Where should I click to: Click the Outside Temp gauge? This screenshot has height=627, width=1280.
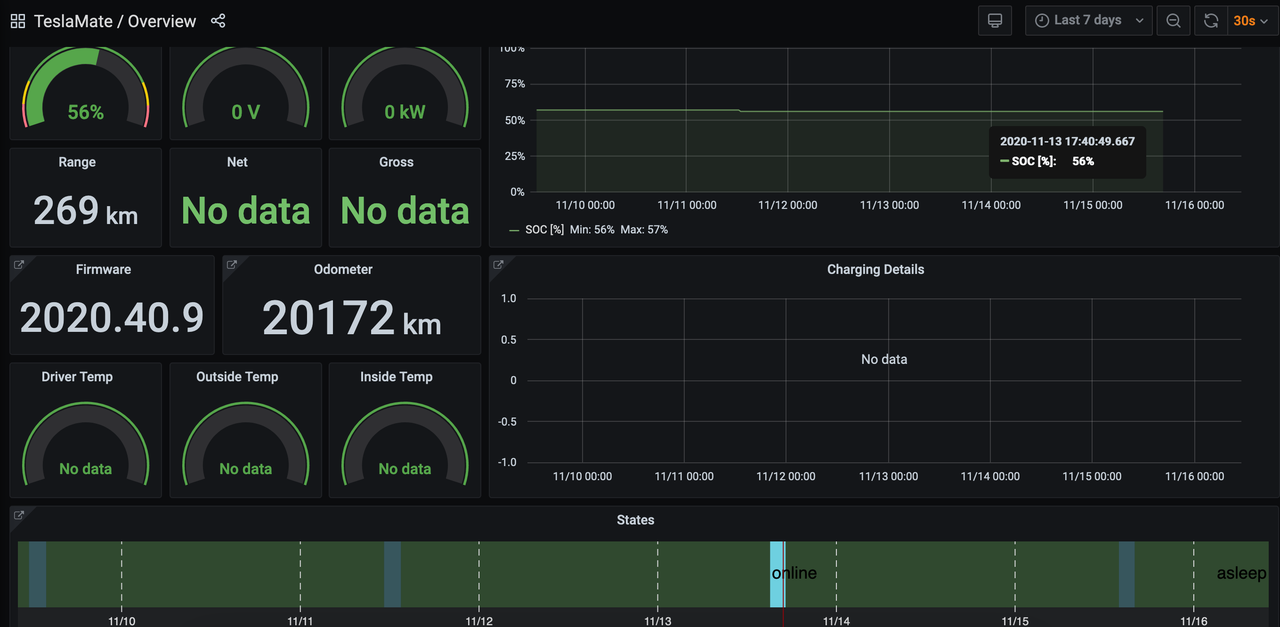[x=245, y=445]
